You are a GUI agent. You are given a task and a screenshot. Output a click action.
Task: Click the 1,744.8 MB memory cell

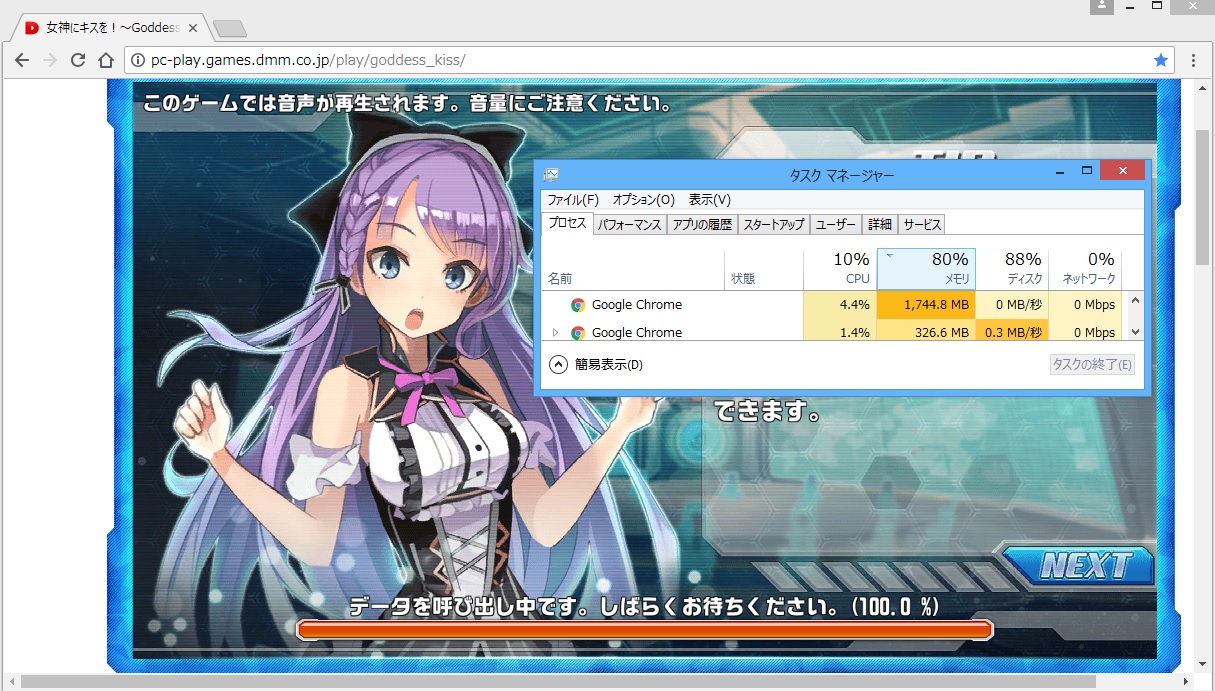(x=926, y=305)
